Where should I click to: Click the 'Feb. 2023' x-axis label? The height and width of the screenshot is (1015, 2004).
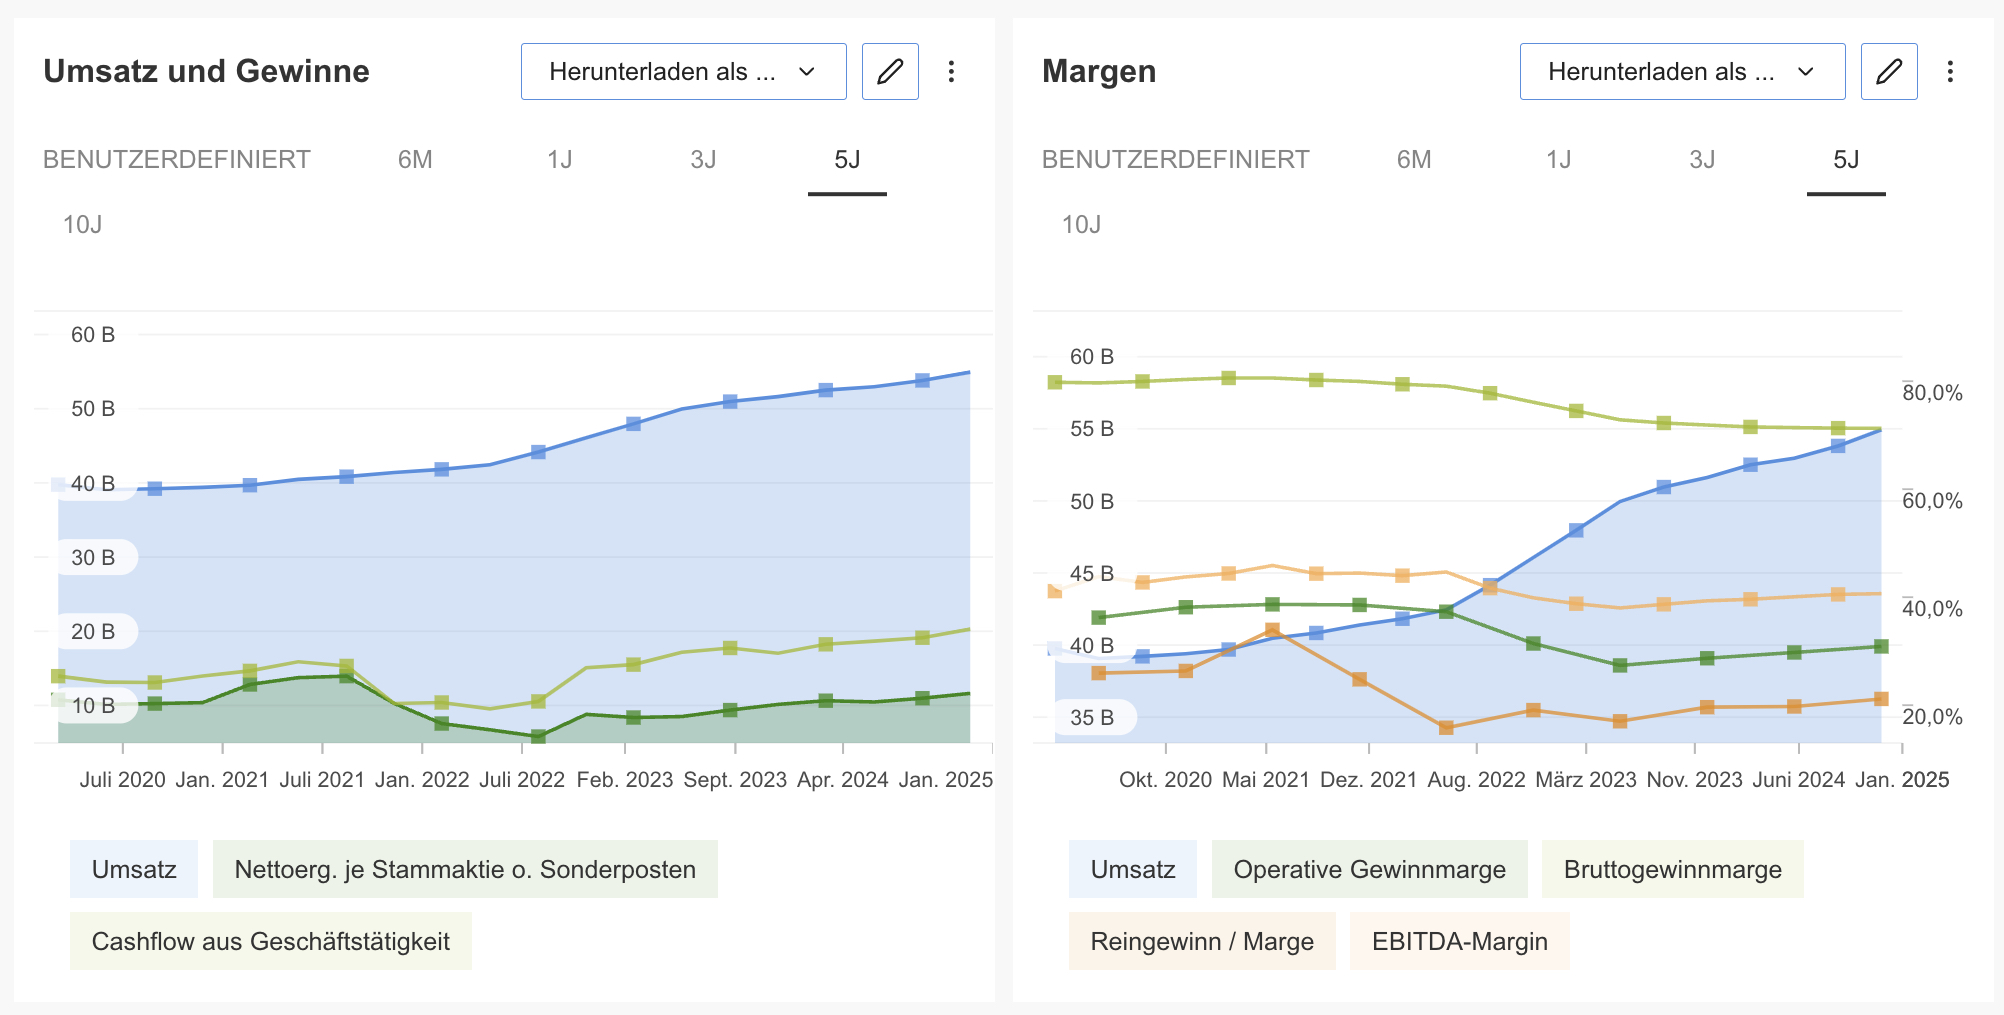(625, 780)
